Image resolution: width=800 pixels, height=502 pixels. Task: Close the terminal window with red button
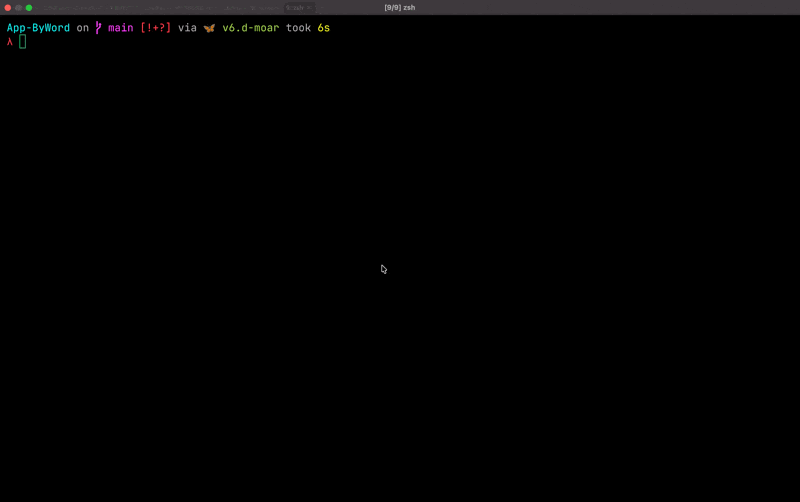click(x=8, y=7)
